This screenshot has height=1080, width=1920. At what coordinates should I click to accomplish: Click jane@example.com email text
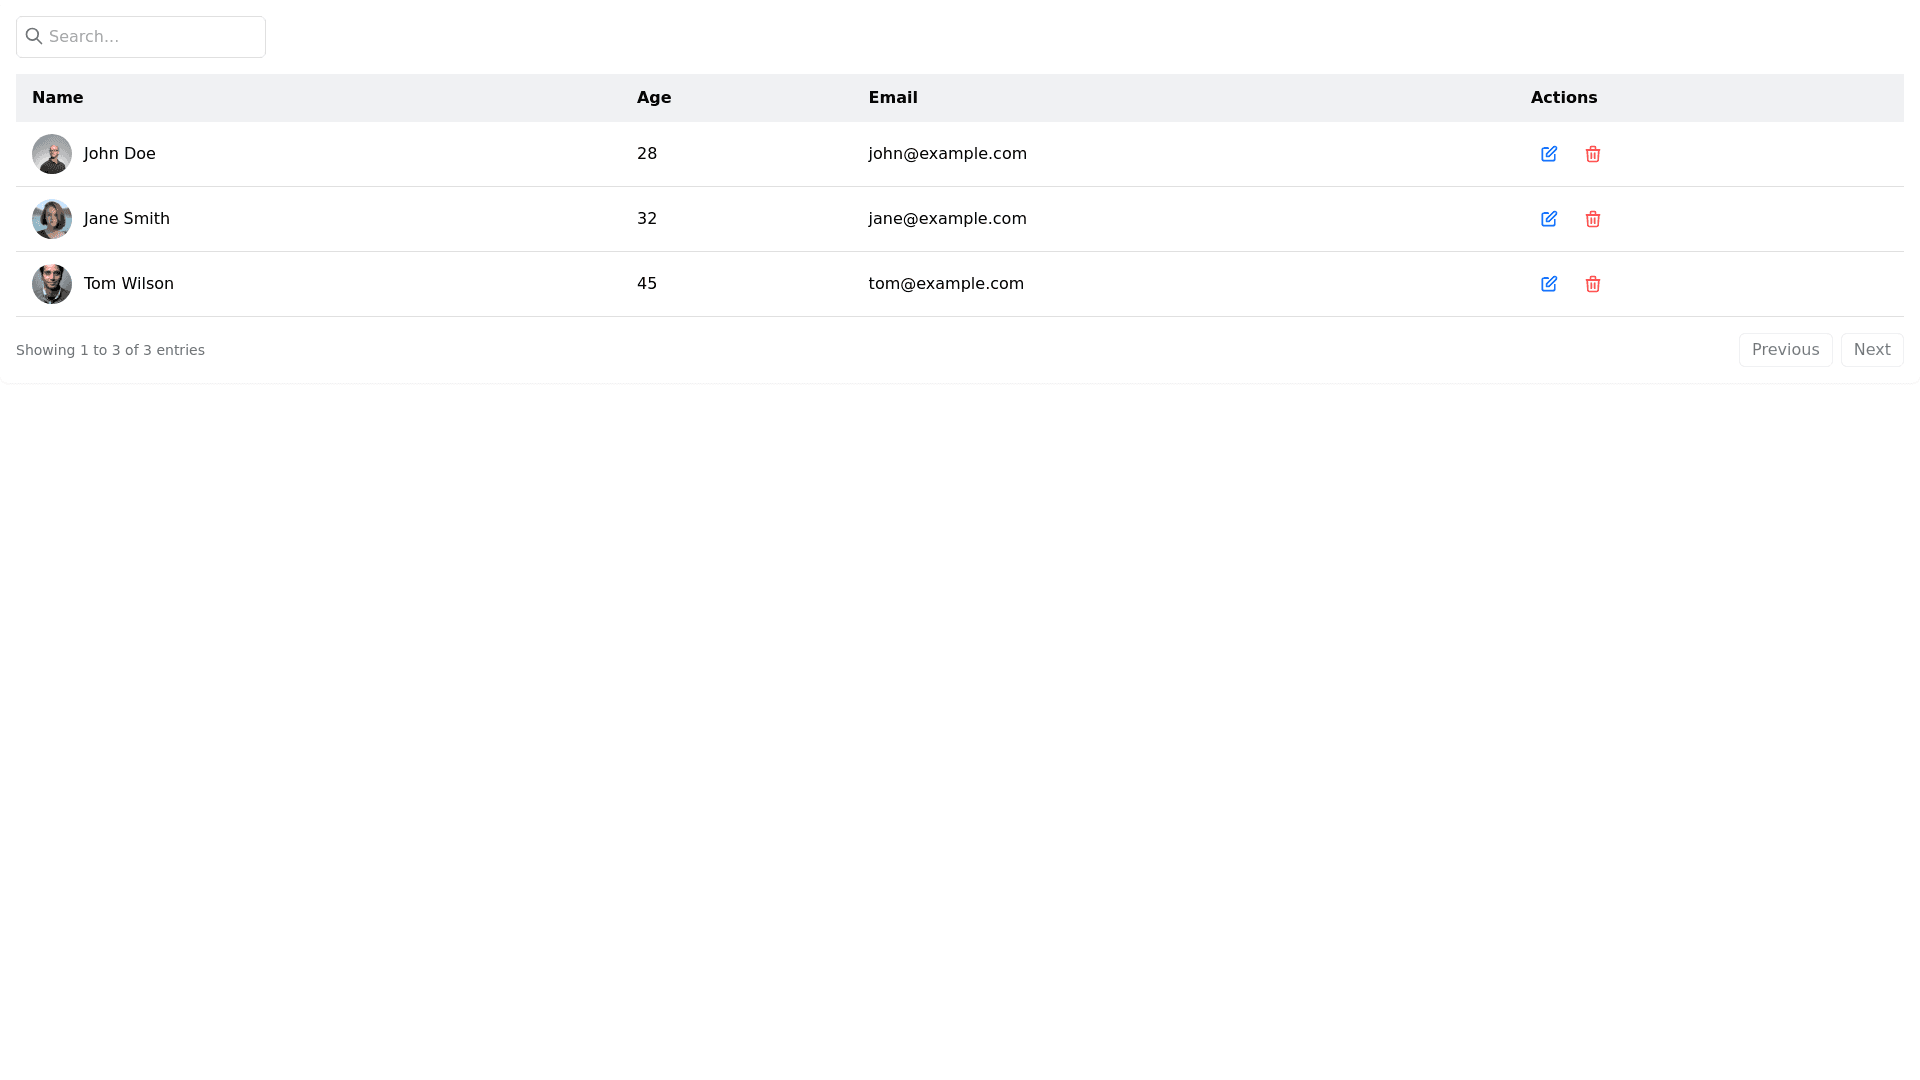947,219
